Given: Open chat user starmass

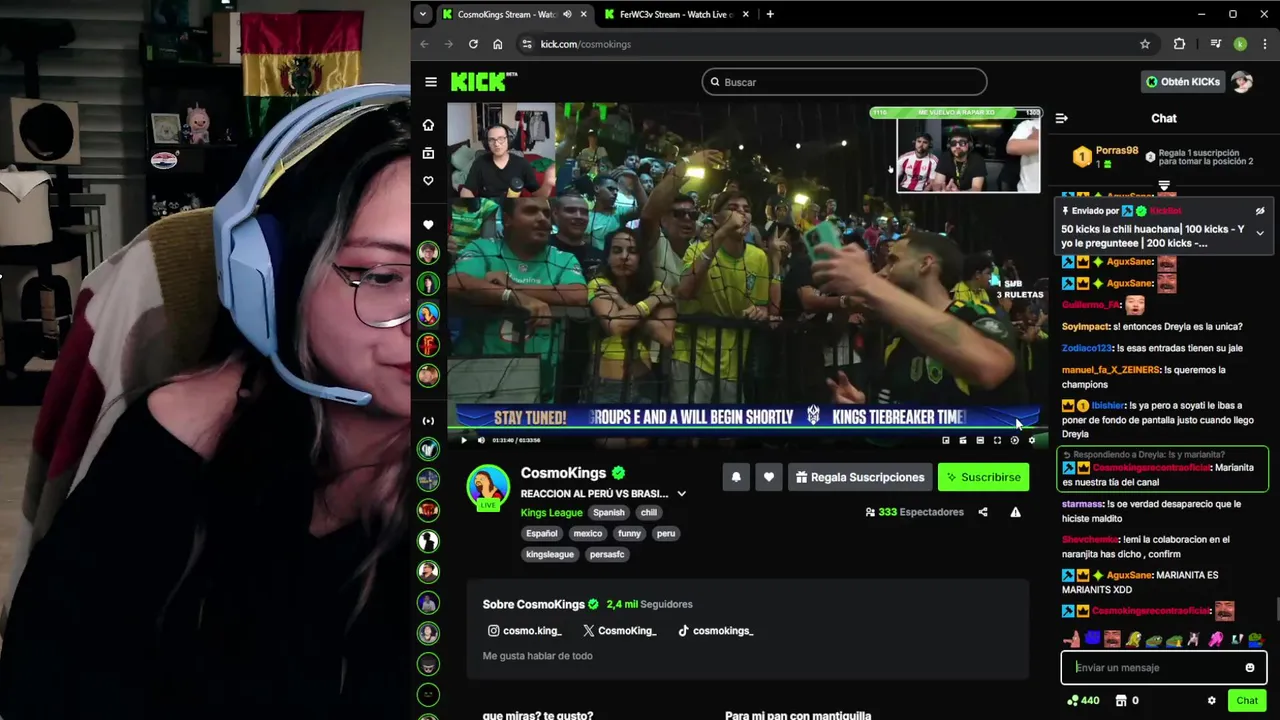Looking at the screenshot, I should 1083,504.
